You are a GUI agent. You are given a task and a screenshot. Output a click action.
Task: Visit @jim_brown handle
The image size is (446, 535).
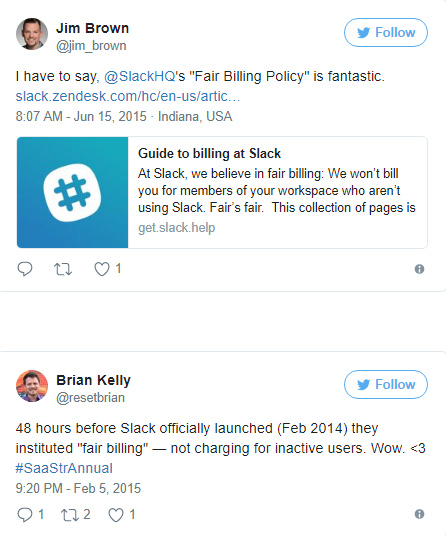tap(91, 46)
